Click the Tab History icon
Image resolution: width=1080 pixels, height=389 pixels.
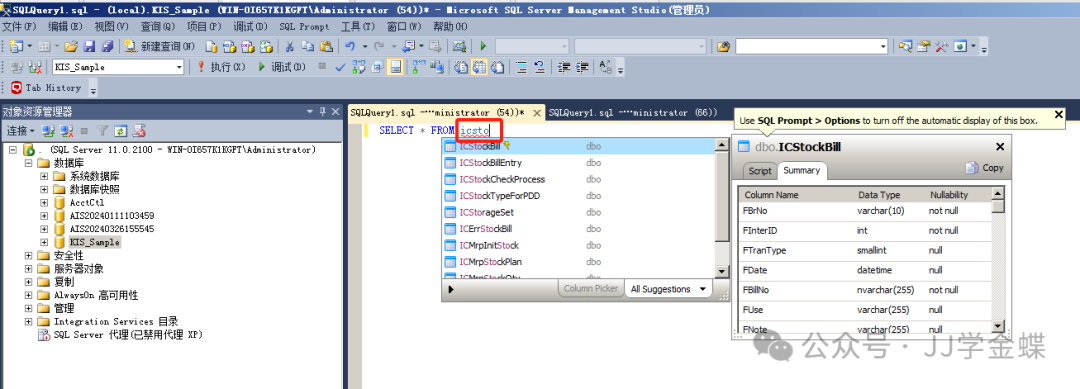pyautogui.click(x=17, y=87)
